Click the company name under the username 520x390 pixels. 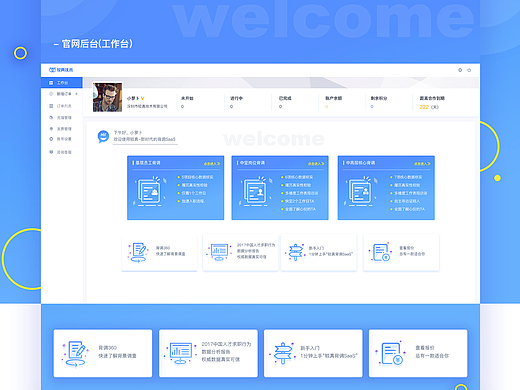[147, 106]
